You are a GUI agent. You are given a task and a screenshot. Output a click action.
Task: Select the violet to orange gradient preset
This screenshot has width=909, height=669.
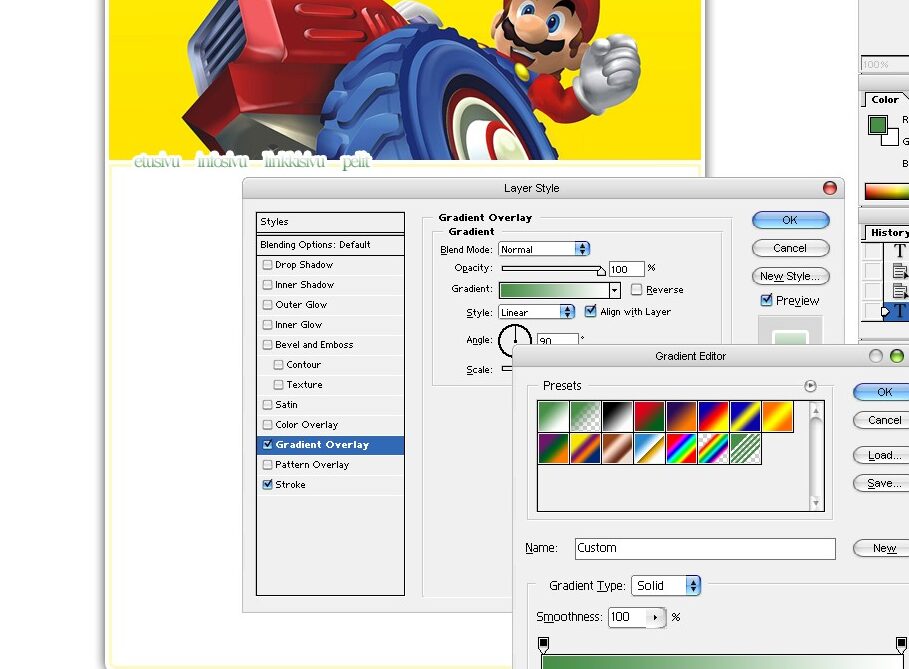tap(681, 417)
